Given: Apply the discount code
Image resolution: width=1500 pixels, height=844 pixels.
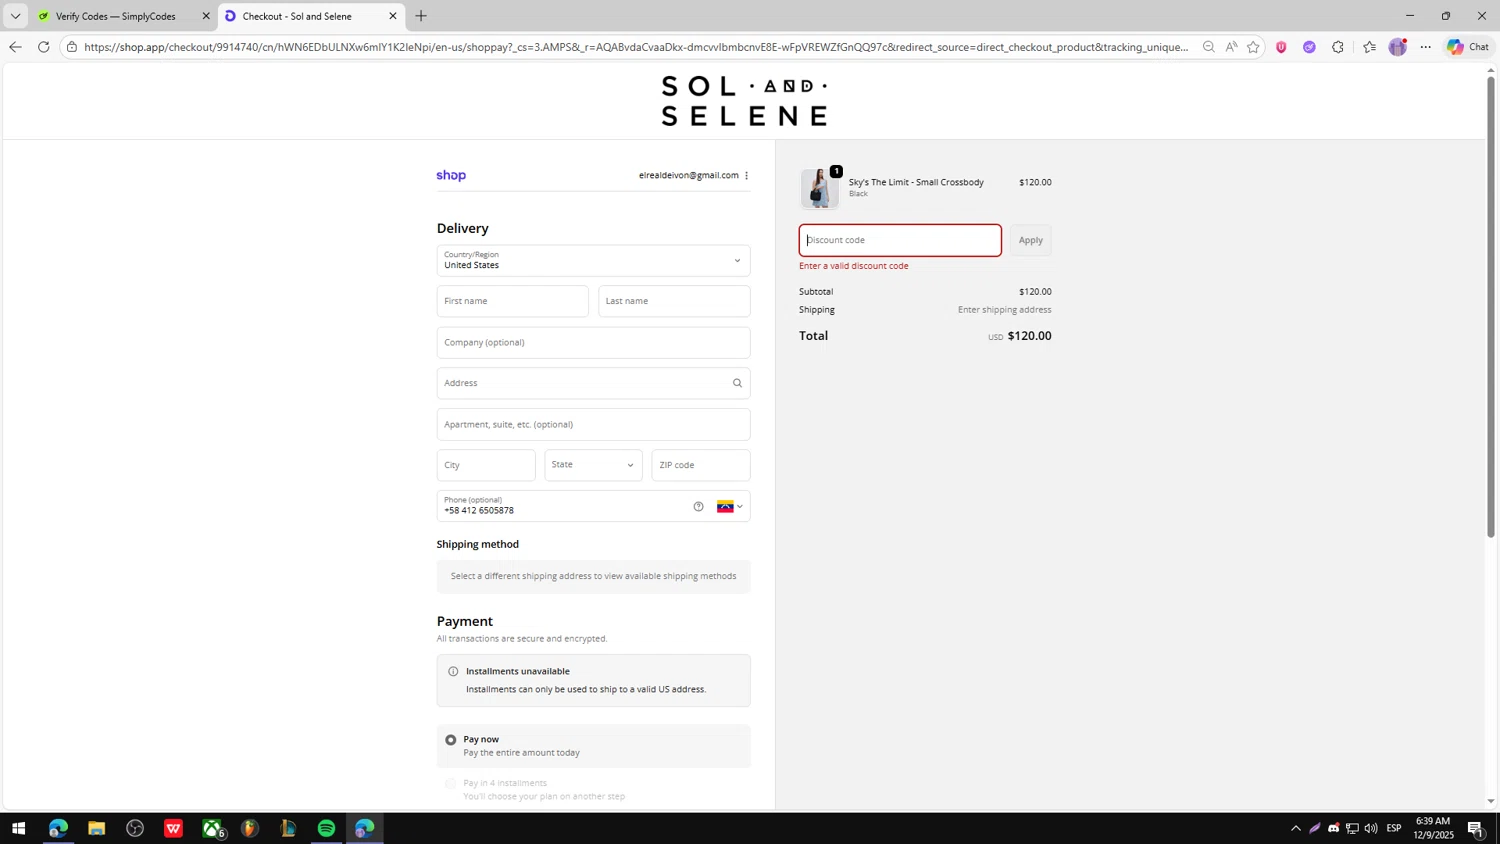Looking at the screenshot, I should click(1030, 240).
